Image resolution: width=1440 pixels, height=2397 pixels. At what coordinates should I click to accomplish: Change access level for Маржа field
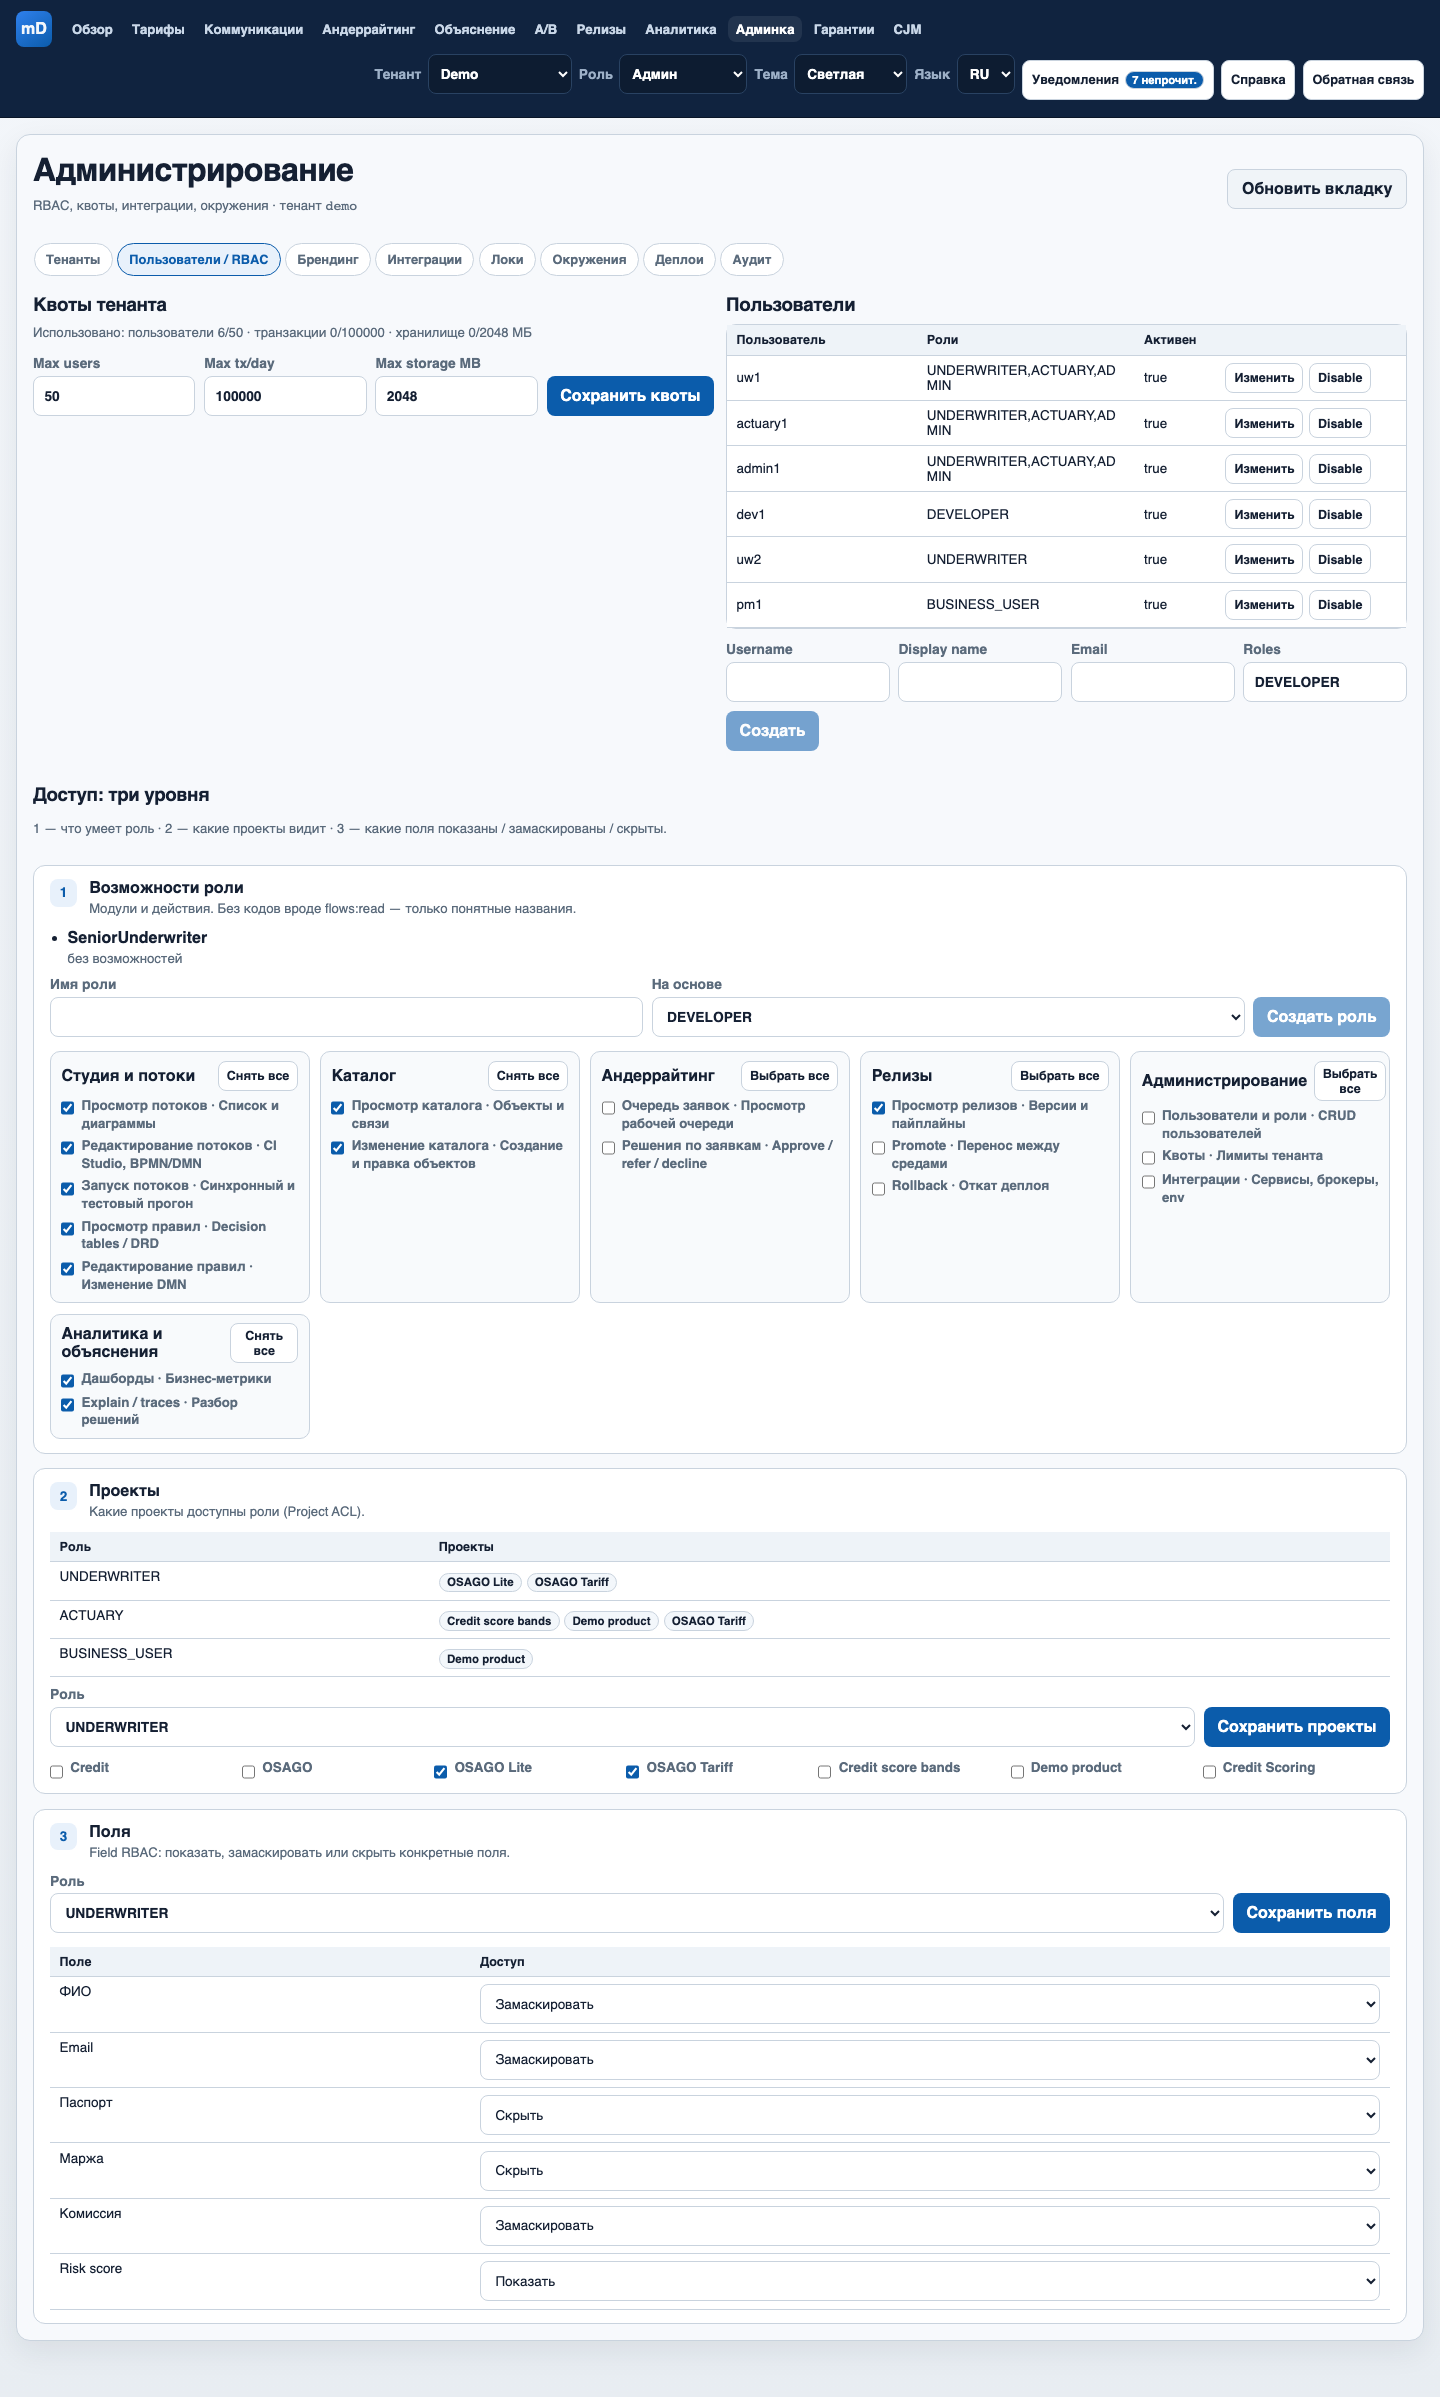[930, 2170]
